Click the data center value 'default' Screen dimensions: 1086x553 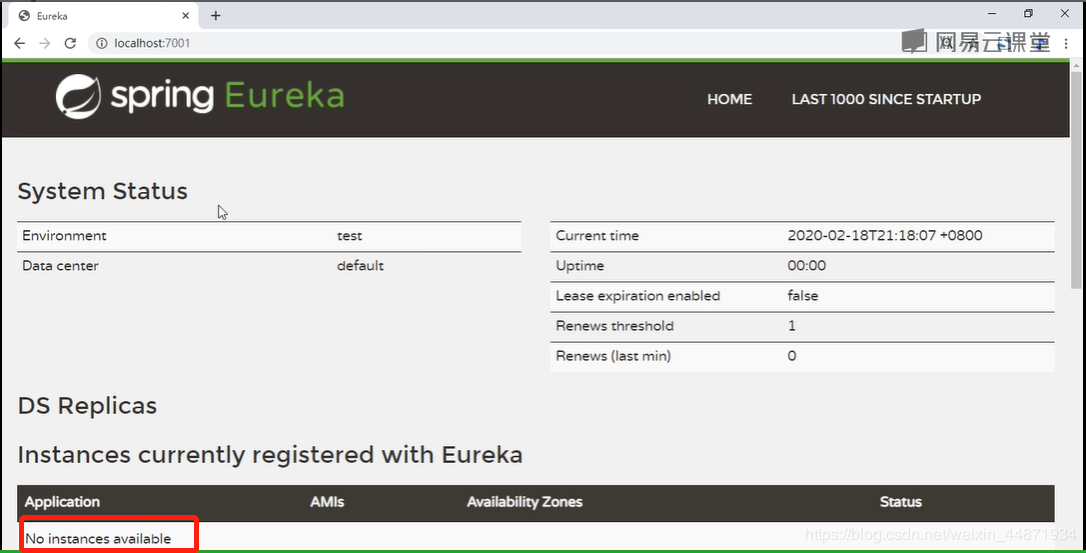coord(360,265)
